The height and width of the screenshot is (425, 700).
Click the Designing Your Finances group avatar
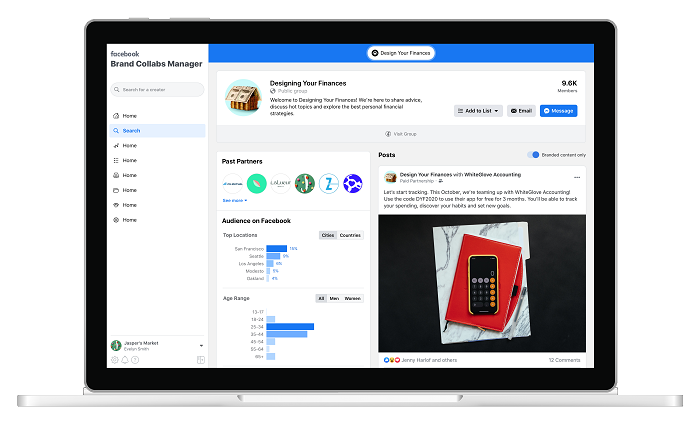point(241,97)
